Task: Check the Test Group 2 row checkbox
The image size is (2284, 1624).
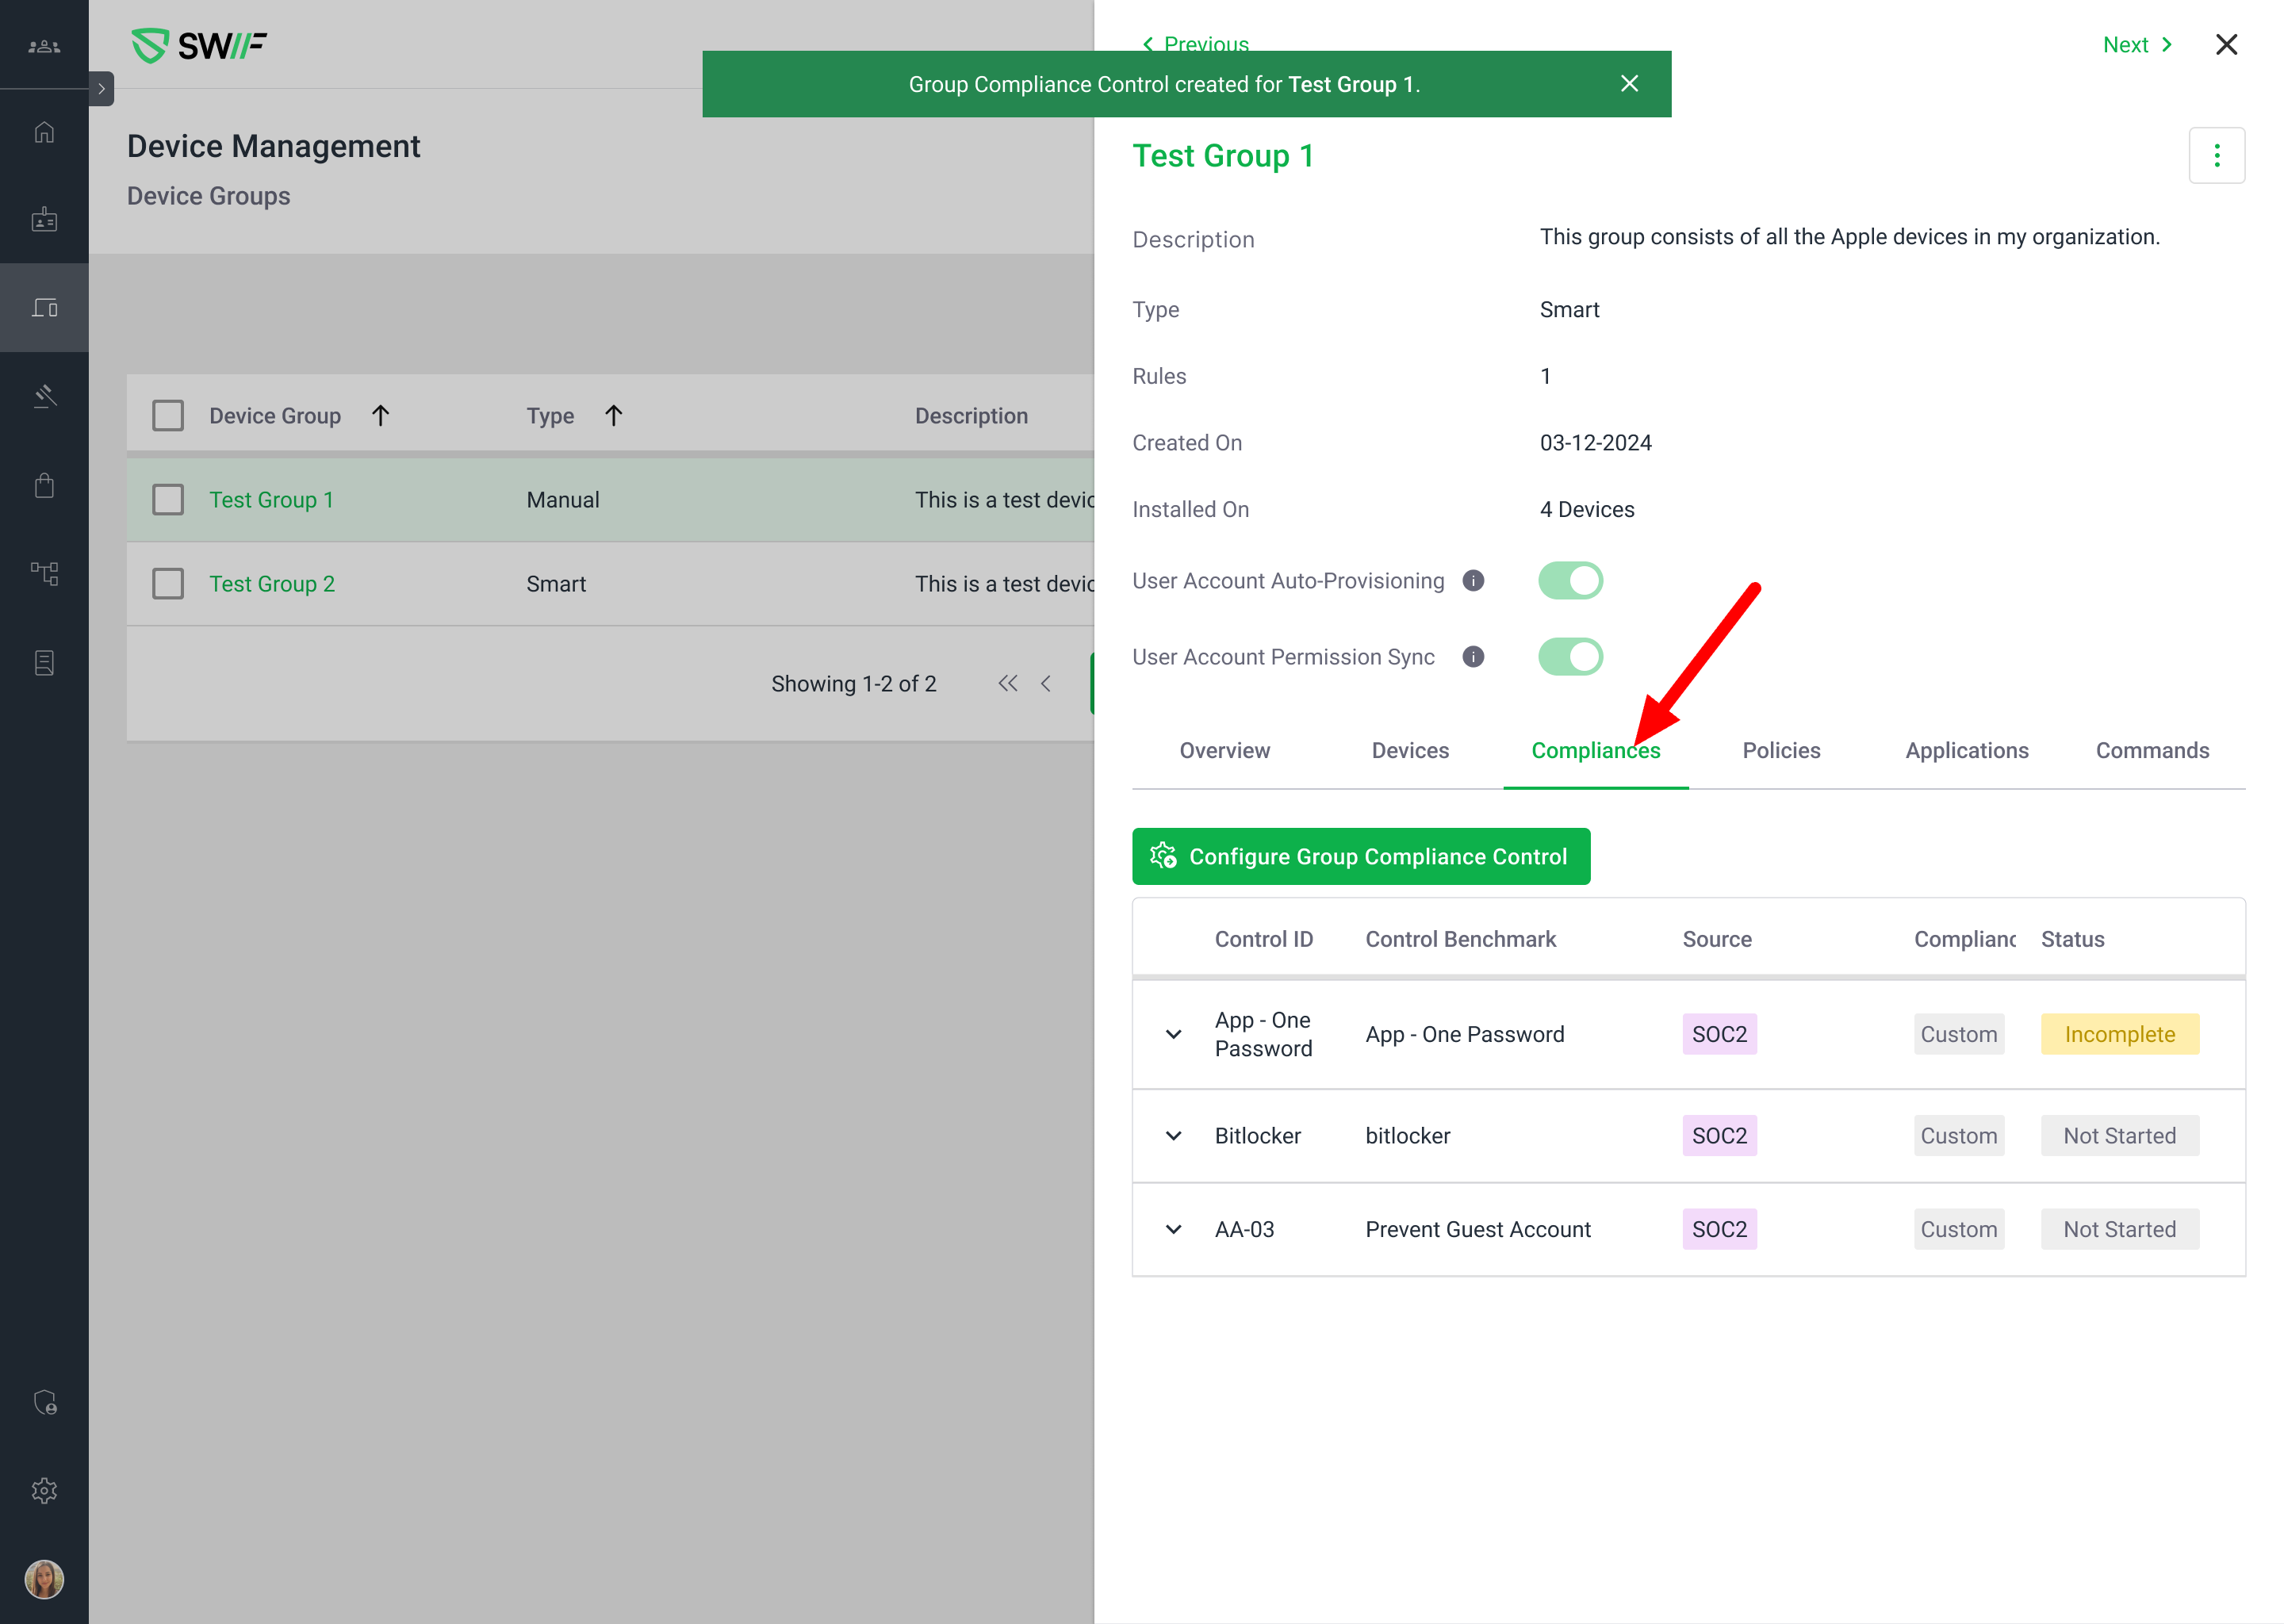Action: [x=168, y=584]
